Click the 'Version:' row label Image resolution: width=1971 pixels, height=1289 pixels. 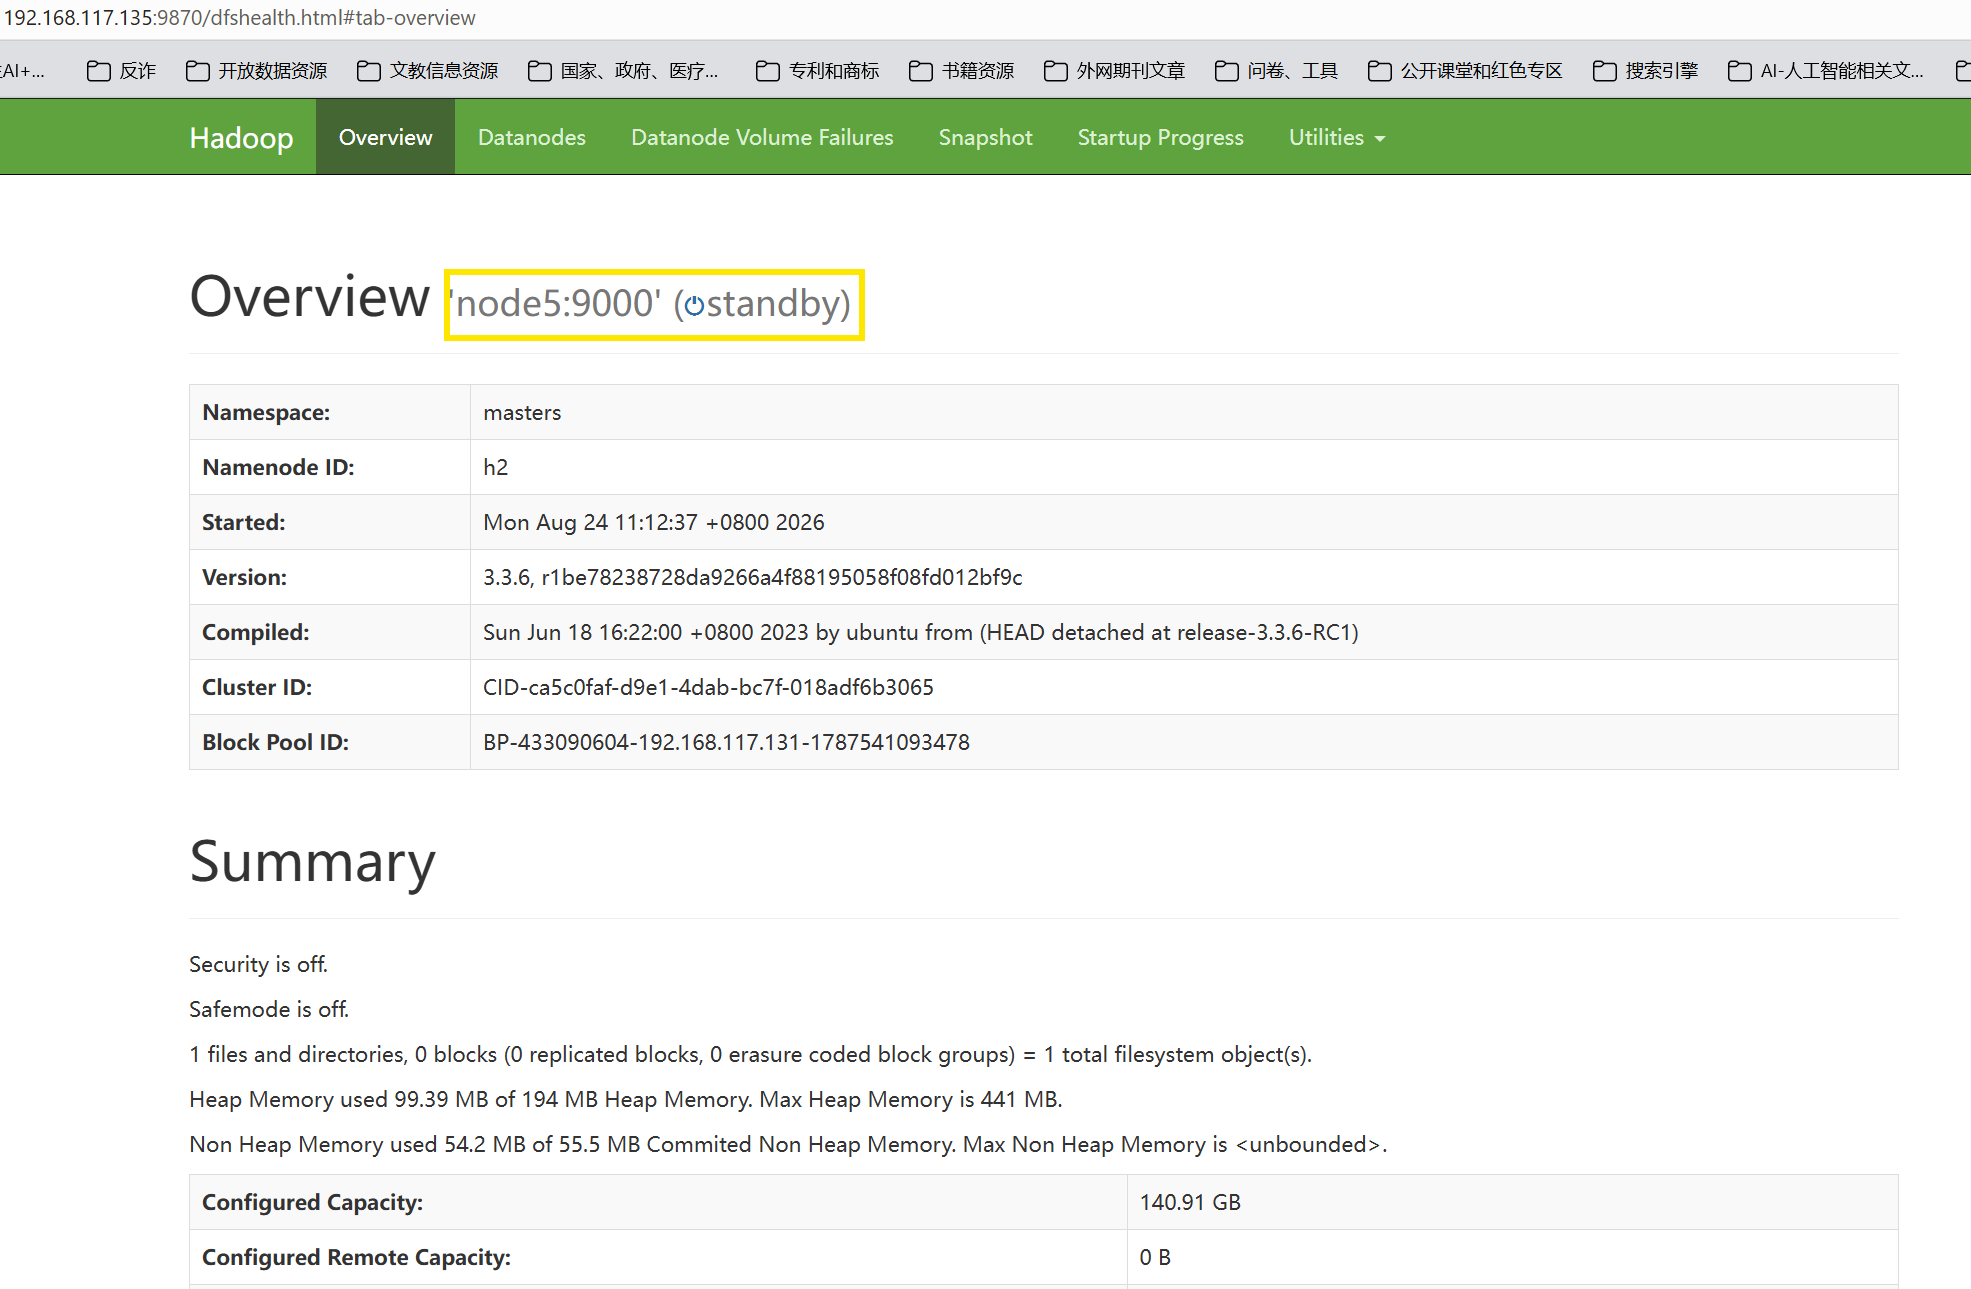coord(244,577)
